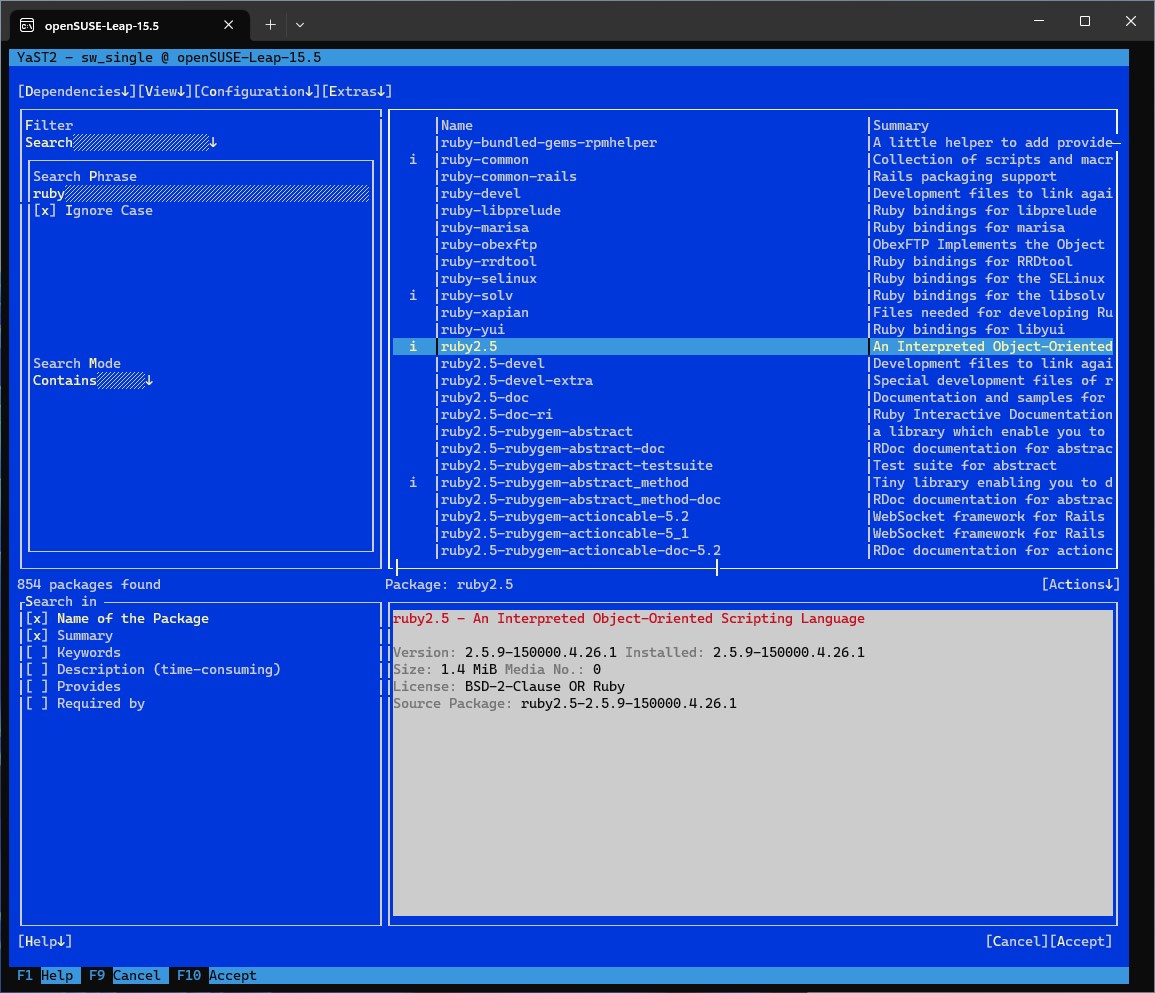
Task: Select the ruby-libprelude package
Action: [x=754, y=210]
